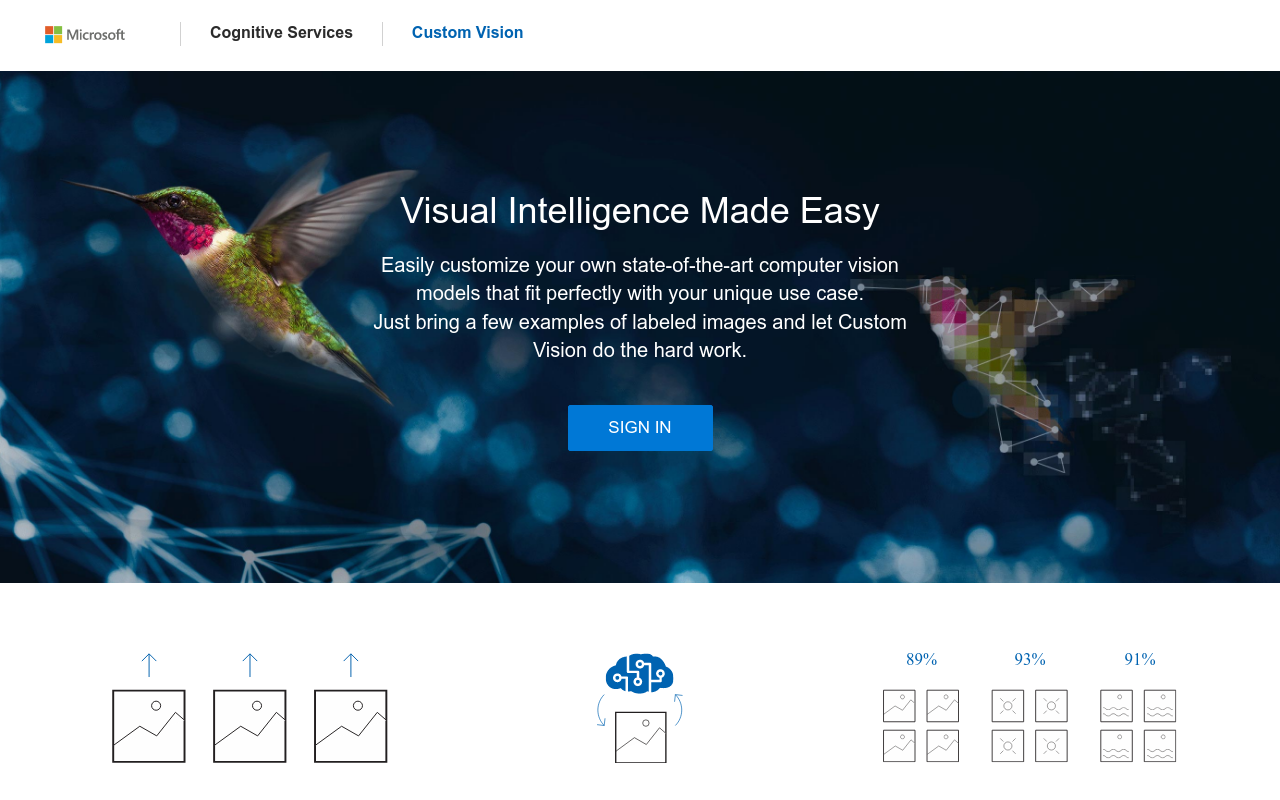Click the 89% accuracy label
1280x800 pixels.
(x=921, y=660)
